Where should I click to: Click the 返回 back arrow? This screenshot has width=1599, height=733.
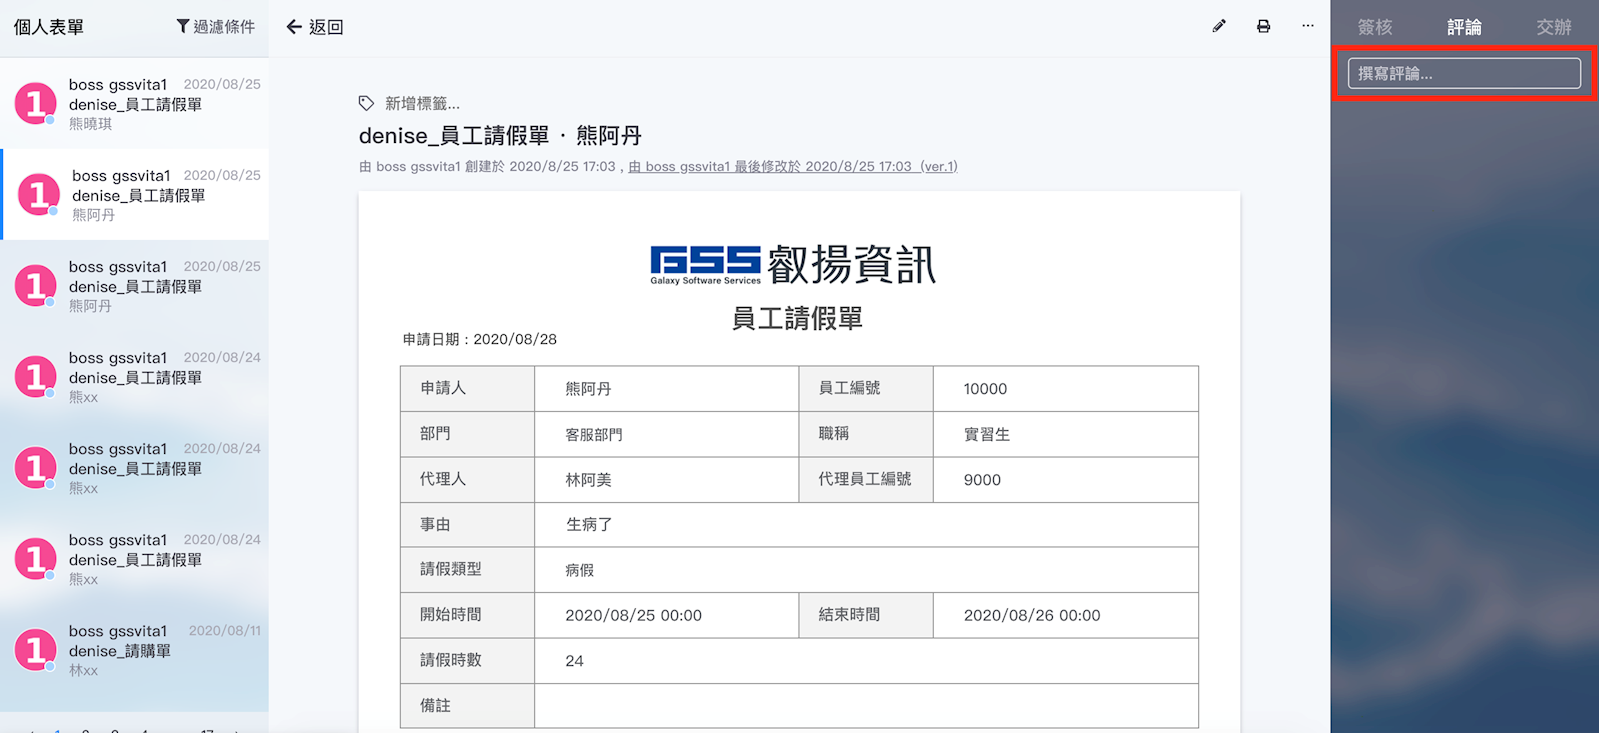[x=294, y=27]
